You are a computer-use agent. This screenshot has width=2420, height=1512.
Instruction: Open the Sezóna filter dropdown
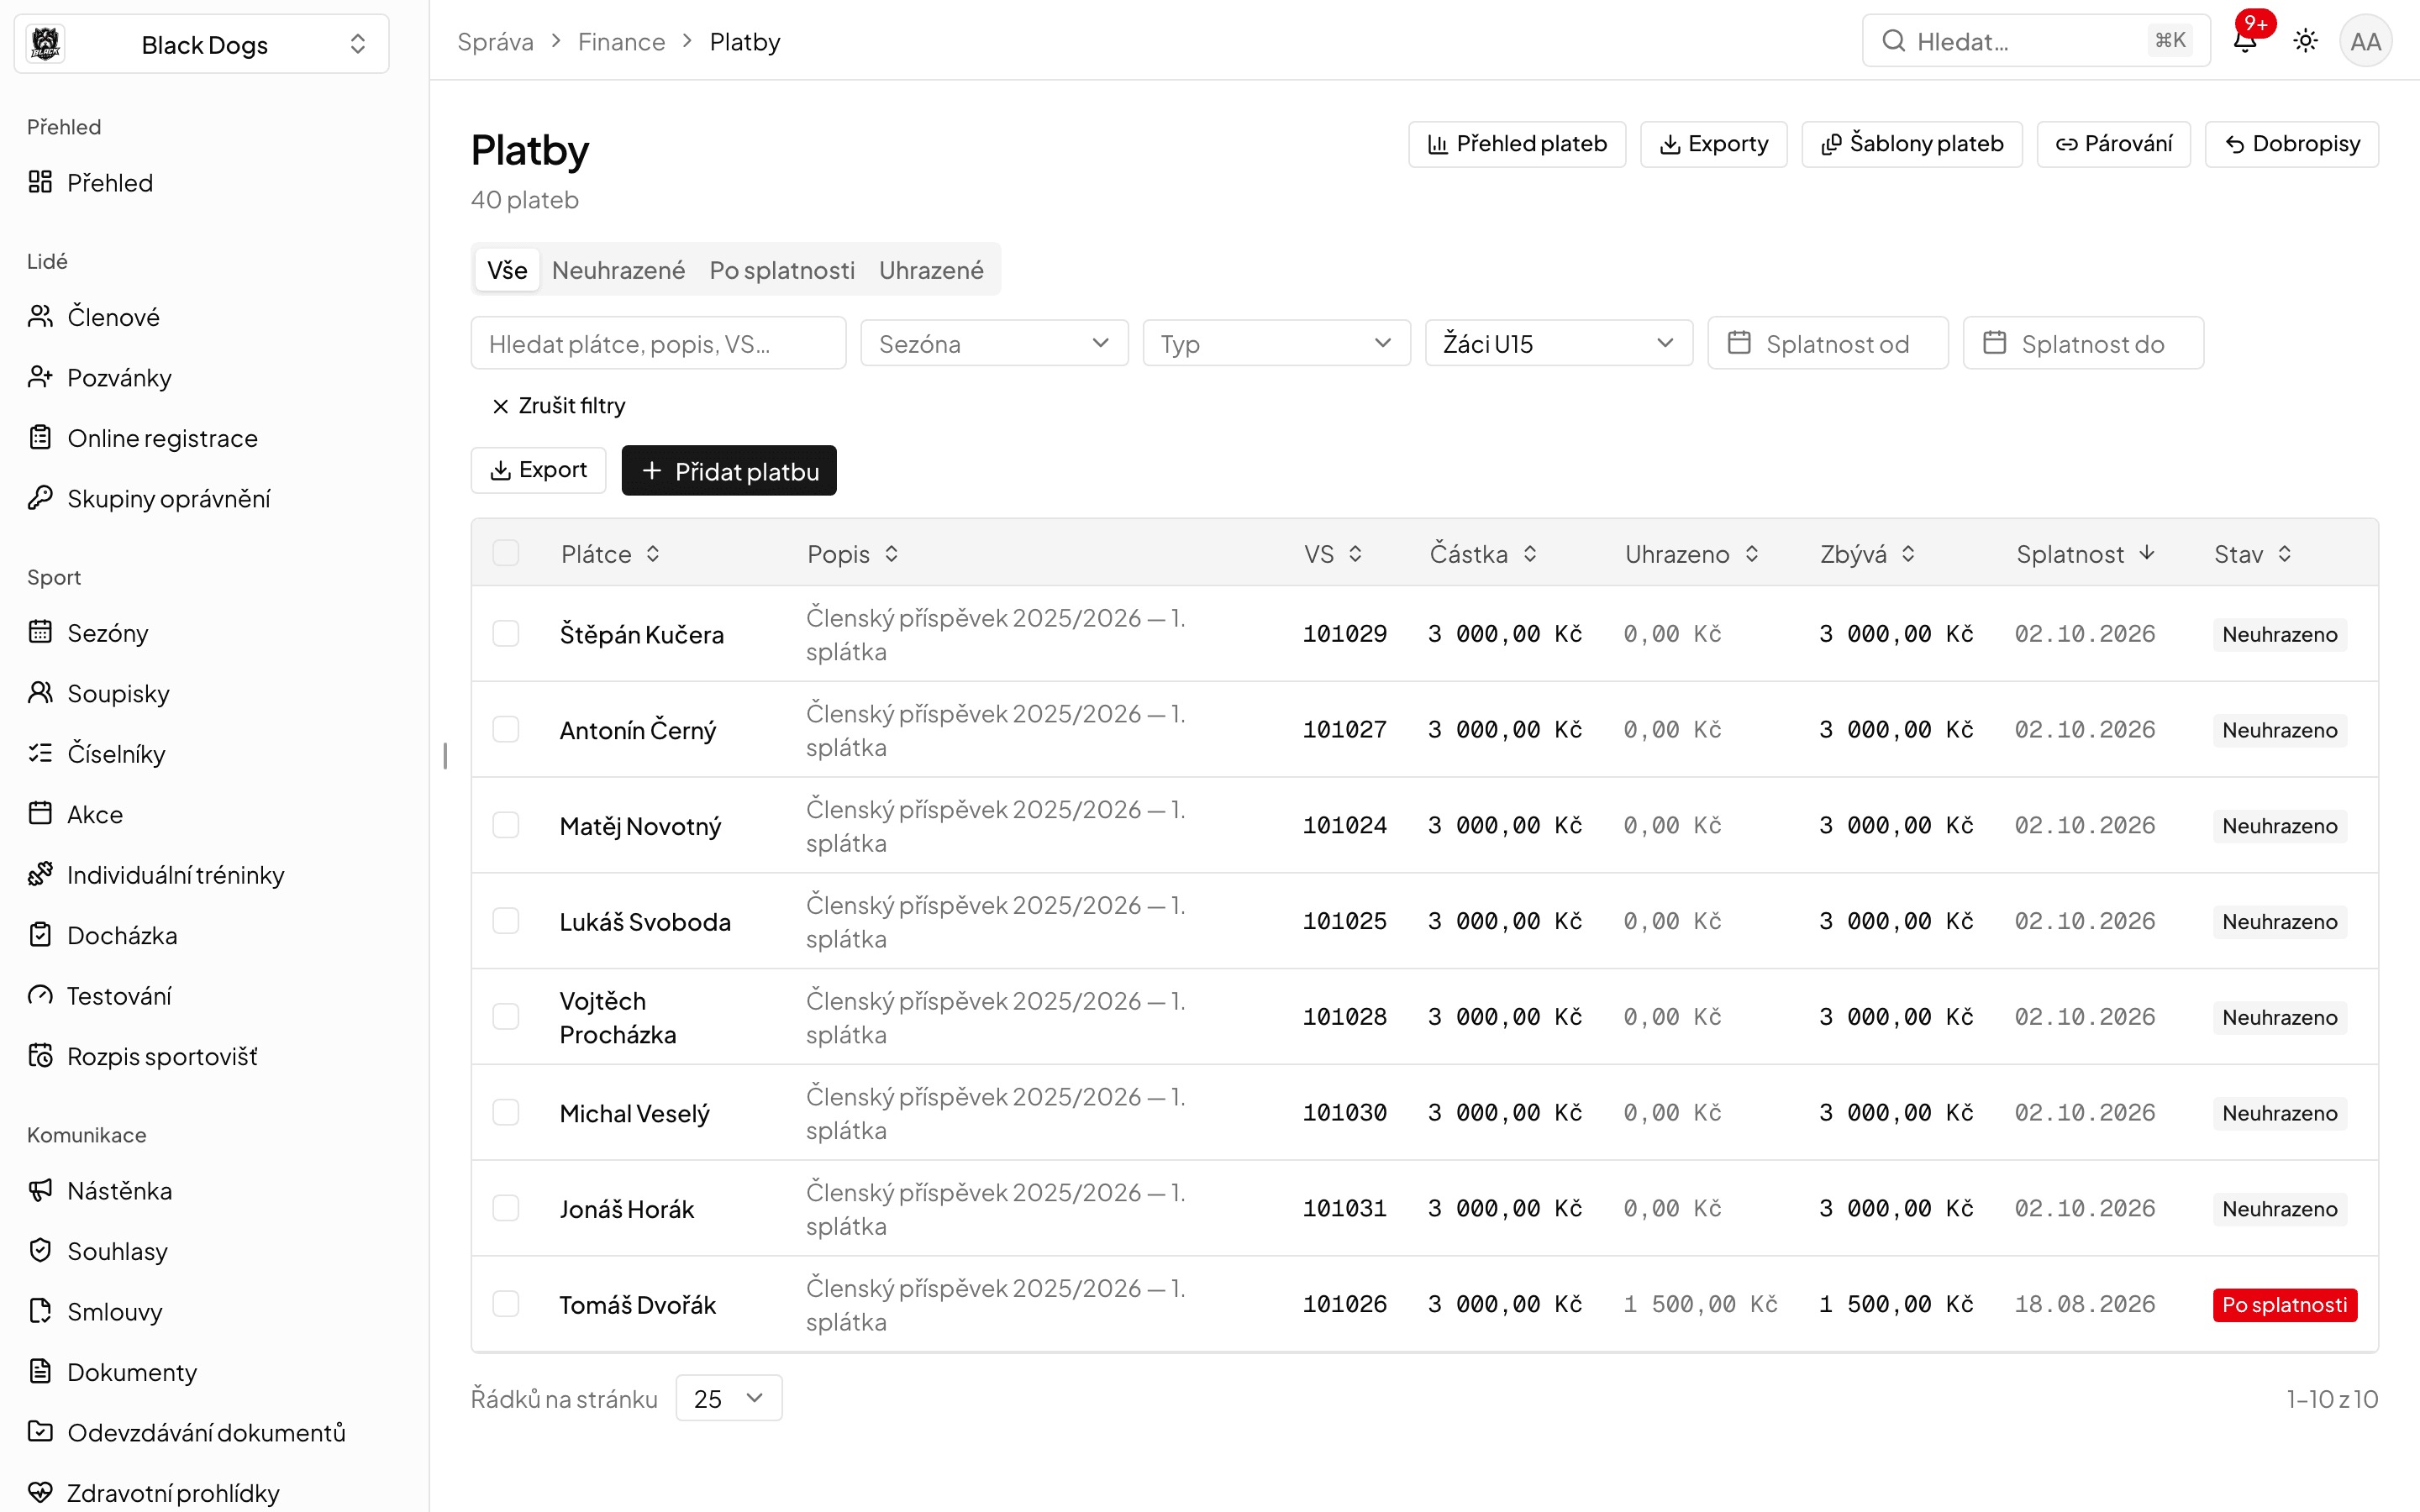(994, 343)
